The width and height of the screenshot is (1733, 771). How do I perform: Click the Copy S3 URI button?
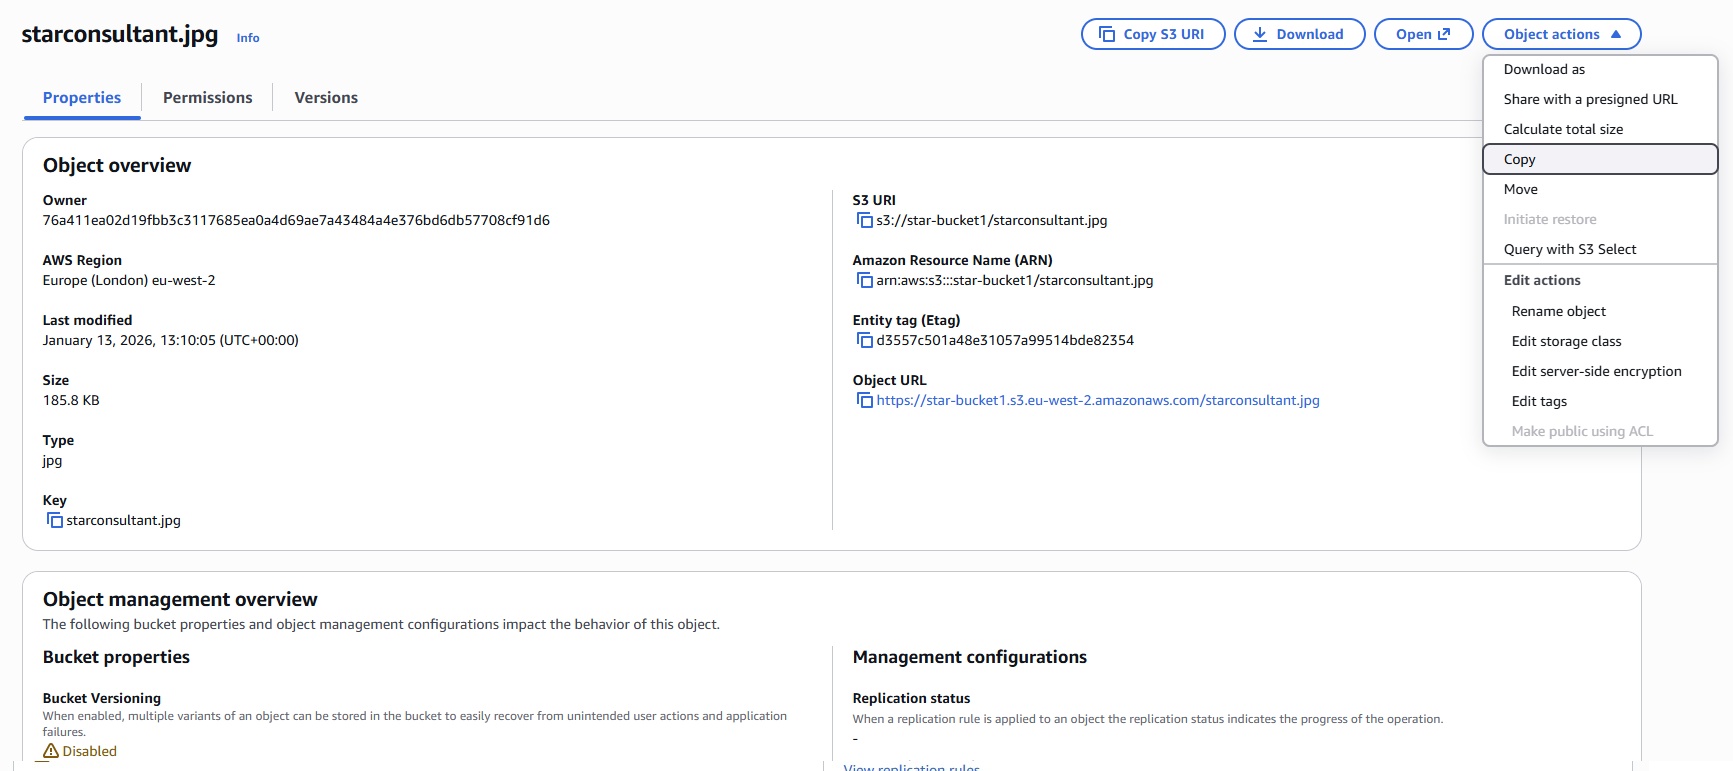tap(1152, 34)
